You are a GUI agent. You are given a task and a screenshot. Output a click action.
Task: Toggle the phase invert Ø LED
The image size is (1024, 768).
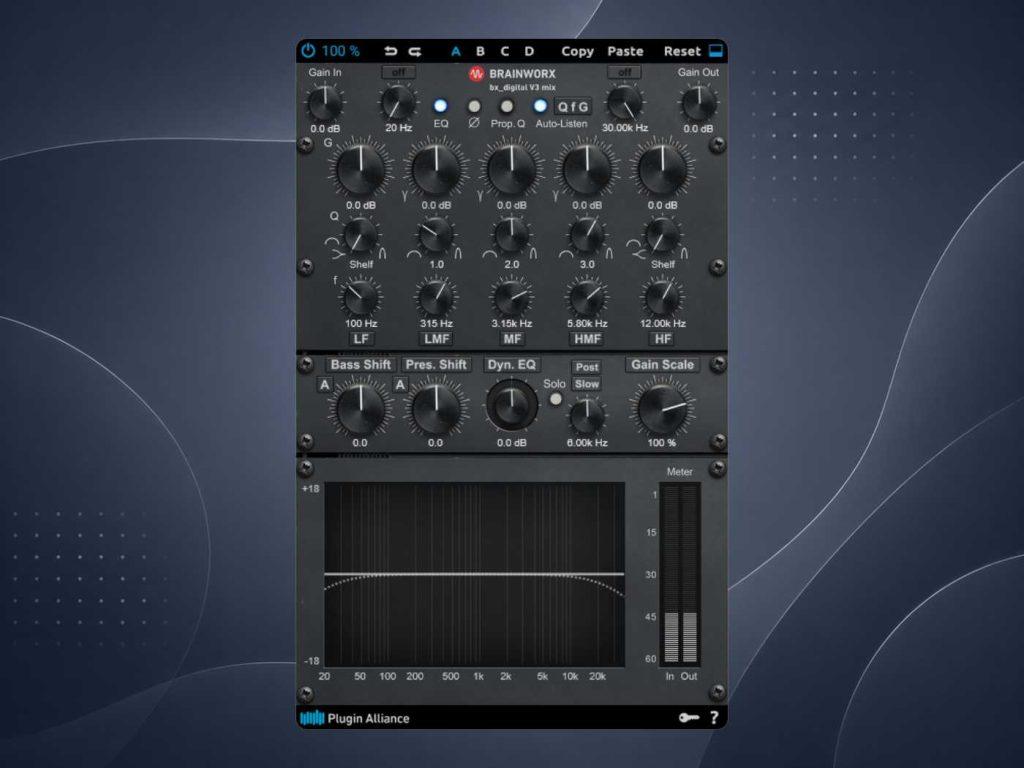click(474, 106)
